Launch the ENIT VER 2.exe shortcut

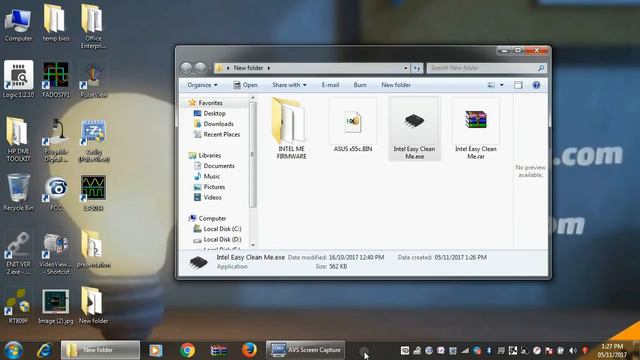coord(18,252)
